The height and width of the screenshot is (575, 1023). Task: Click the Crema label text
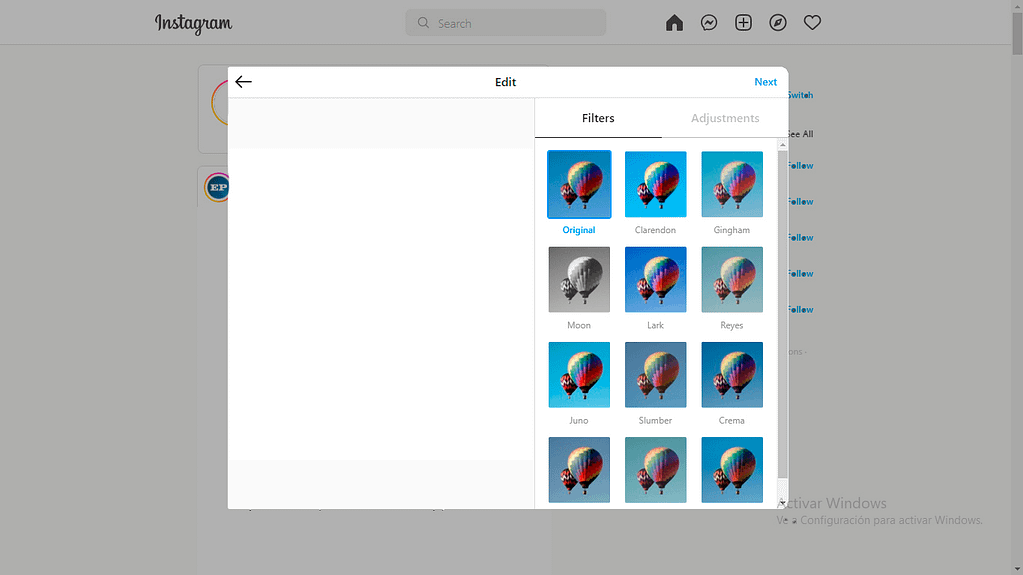tap(731, 420)
